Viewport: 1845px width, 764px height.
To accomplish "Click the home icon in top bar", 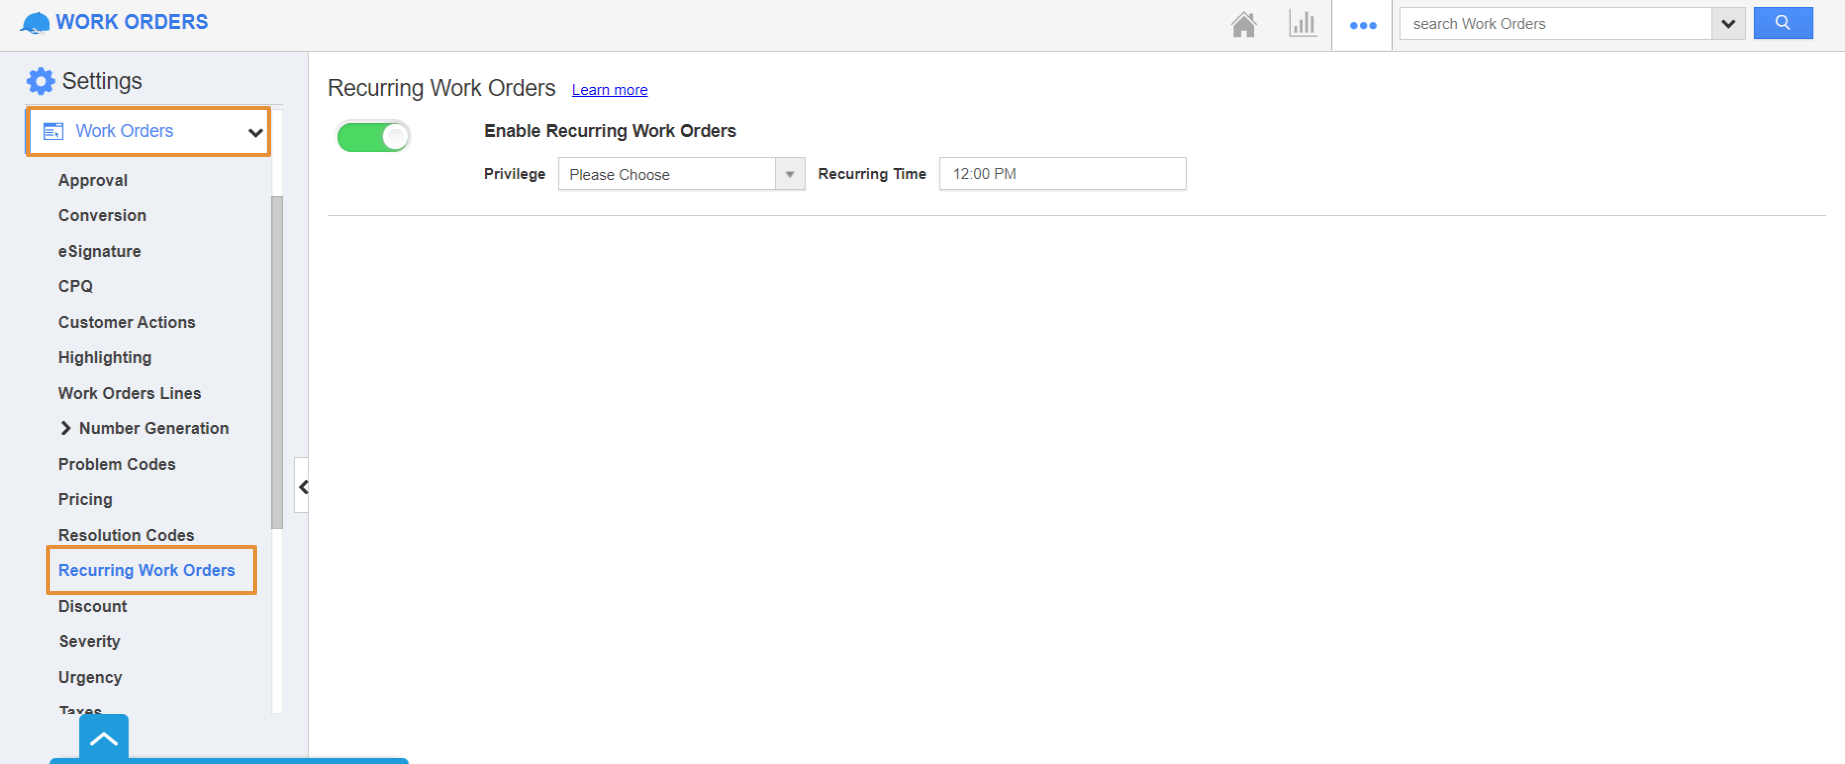I will (x=1243, y=24).
